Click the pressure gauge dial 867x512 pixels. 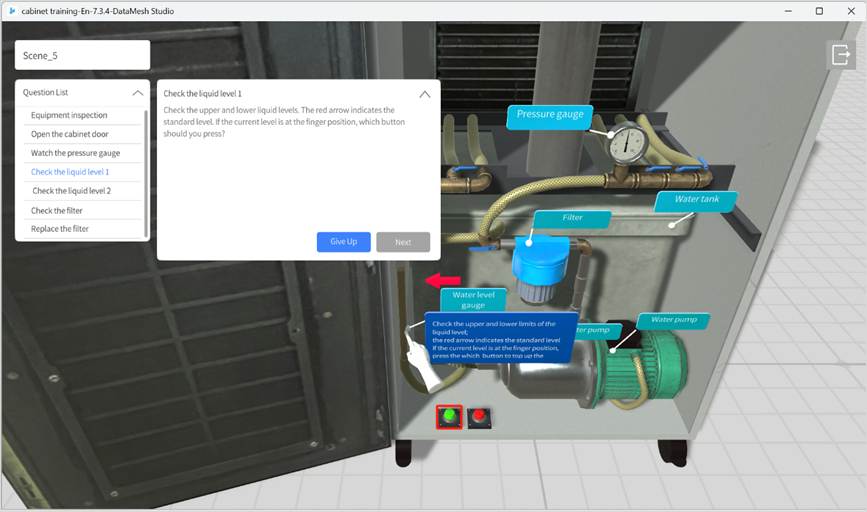tap(627, 145)
